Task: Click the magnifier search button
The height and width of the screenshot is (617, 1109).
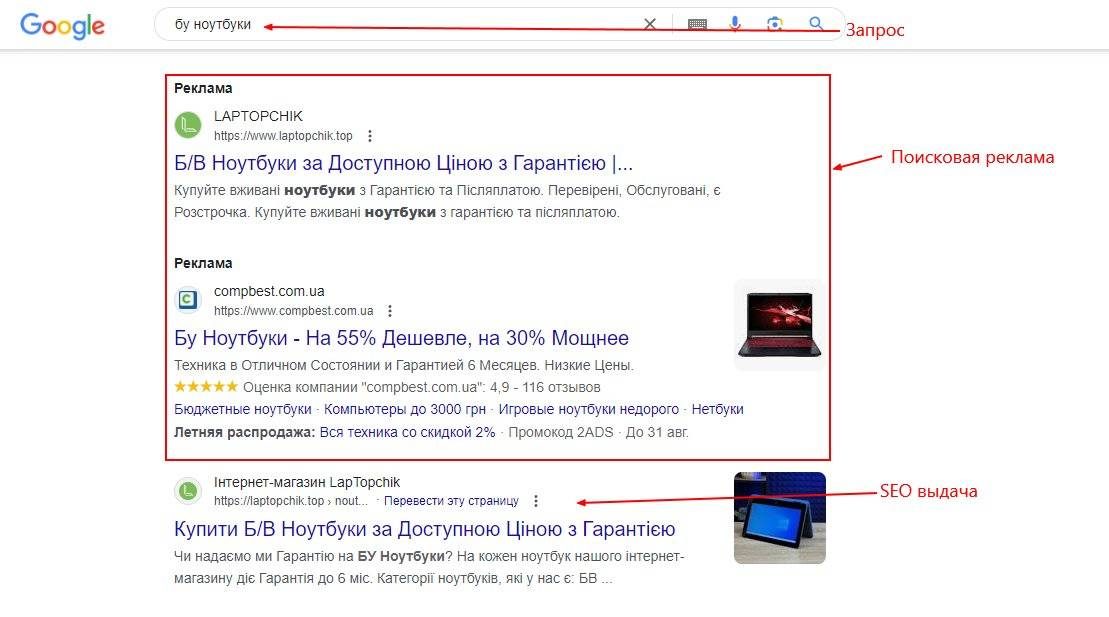Action: point(816,23)
